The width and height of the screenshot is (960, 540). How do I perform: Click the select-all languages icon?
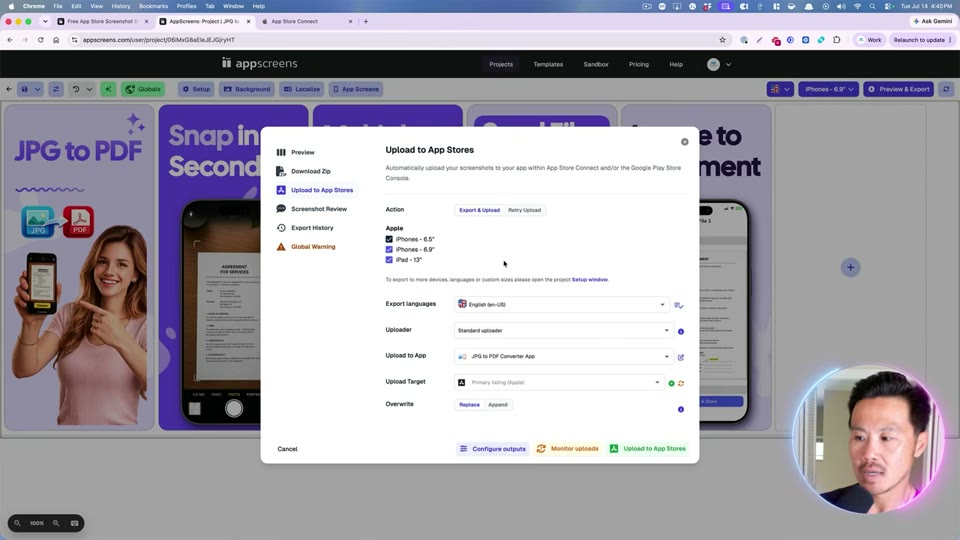coord(678,305)
